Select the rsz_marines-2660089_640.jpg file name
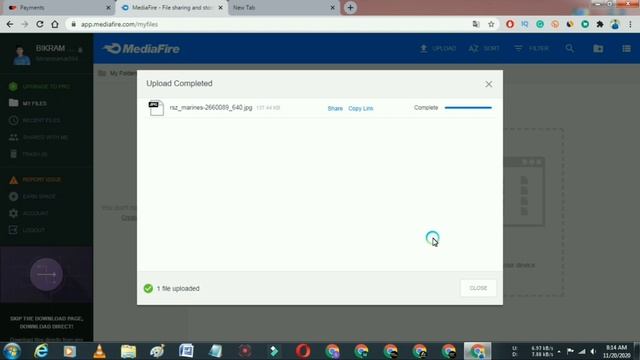This screenshot has height=360, width=640. [x=211, y=107]
